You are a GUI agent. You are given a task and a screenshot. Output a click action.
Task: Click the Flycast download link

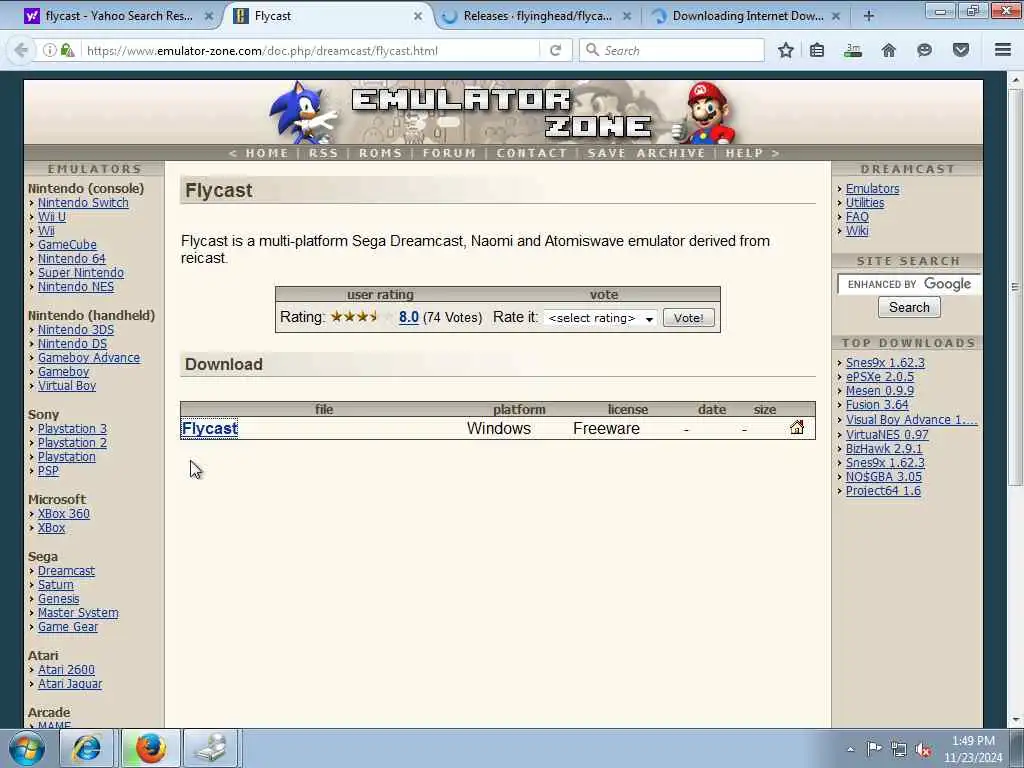(210, 428)
